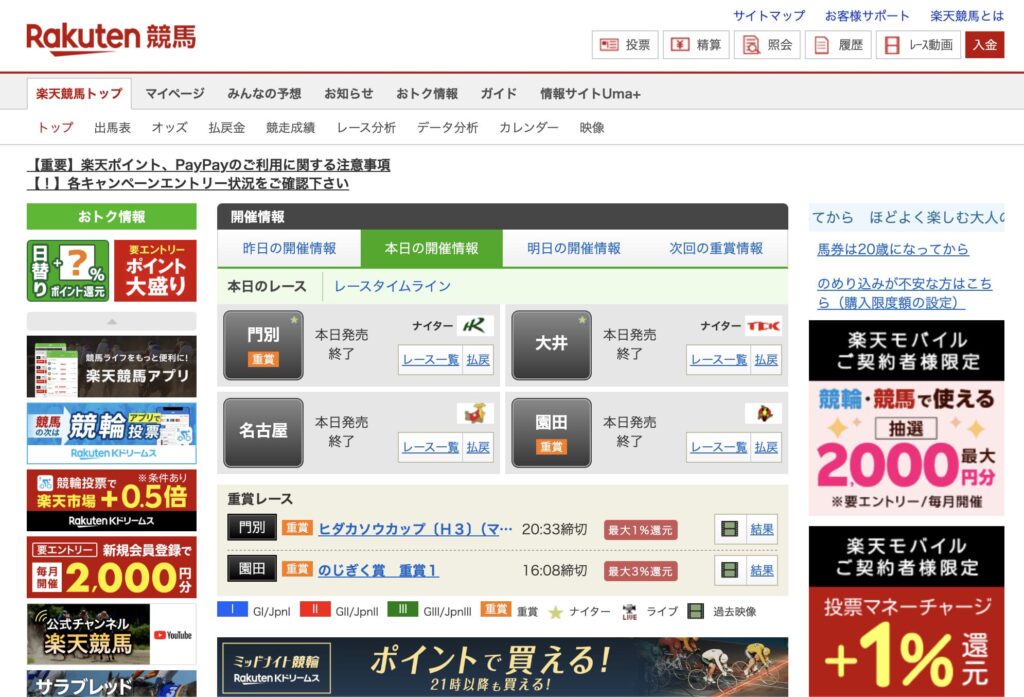Screen dimensions: 1024x697
Task: Play past video for のじぎく賞 race
Action: (729, 570)
